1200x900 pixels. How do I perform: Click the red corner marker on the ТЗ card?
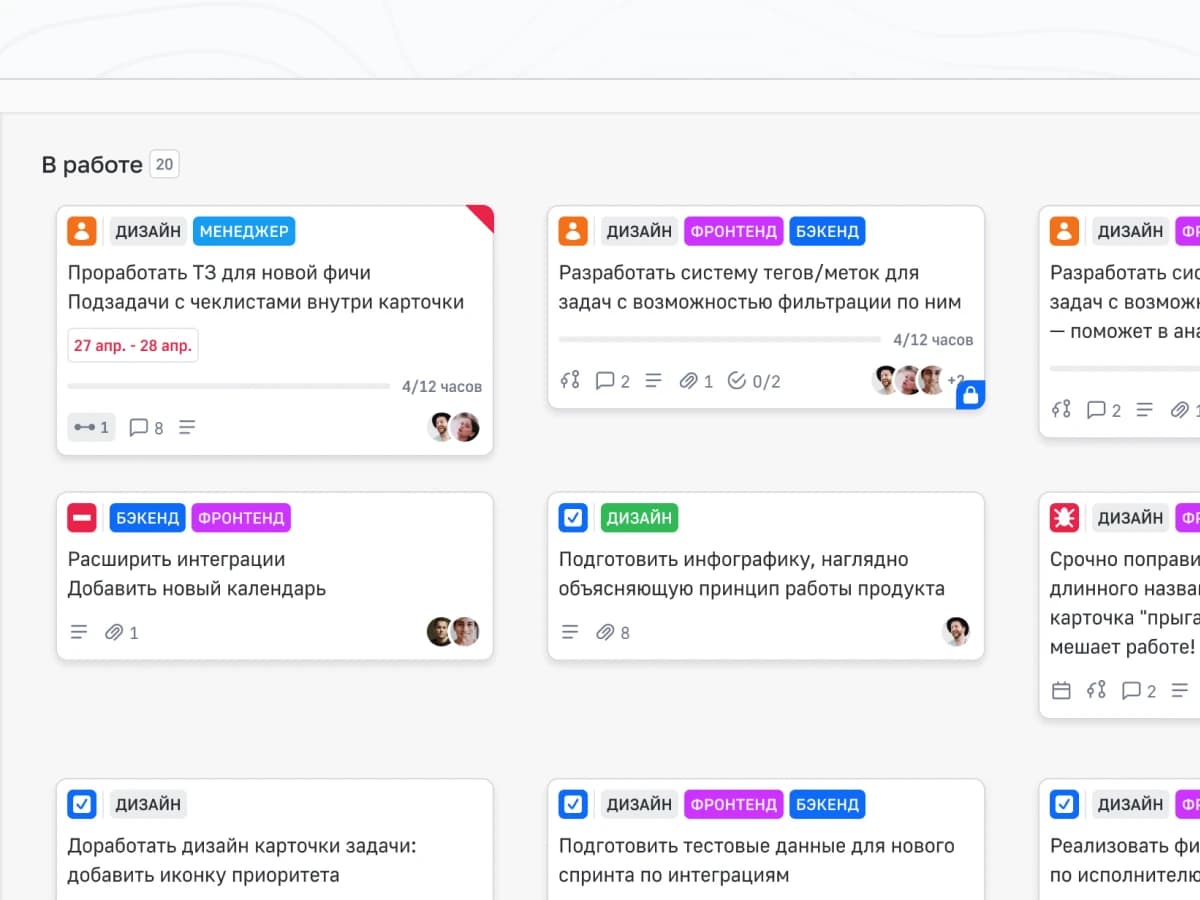[x=484, y=215]
